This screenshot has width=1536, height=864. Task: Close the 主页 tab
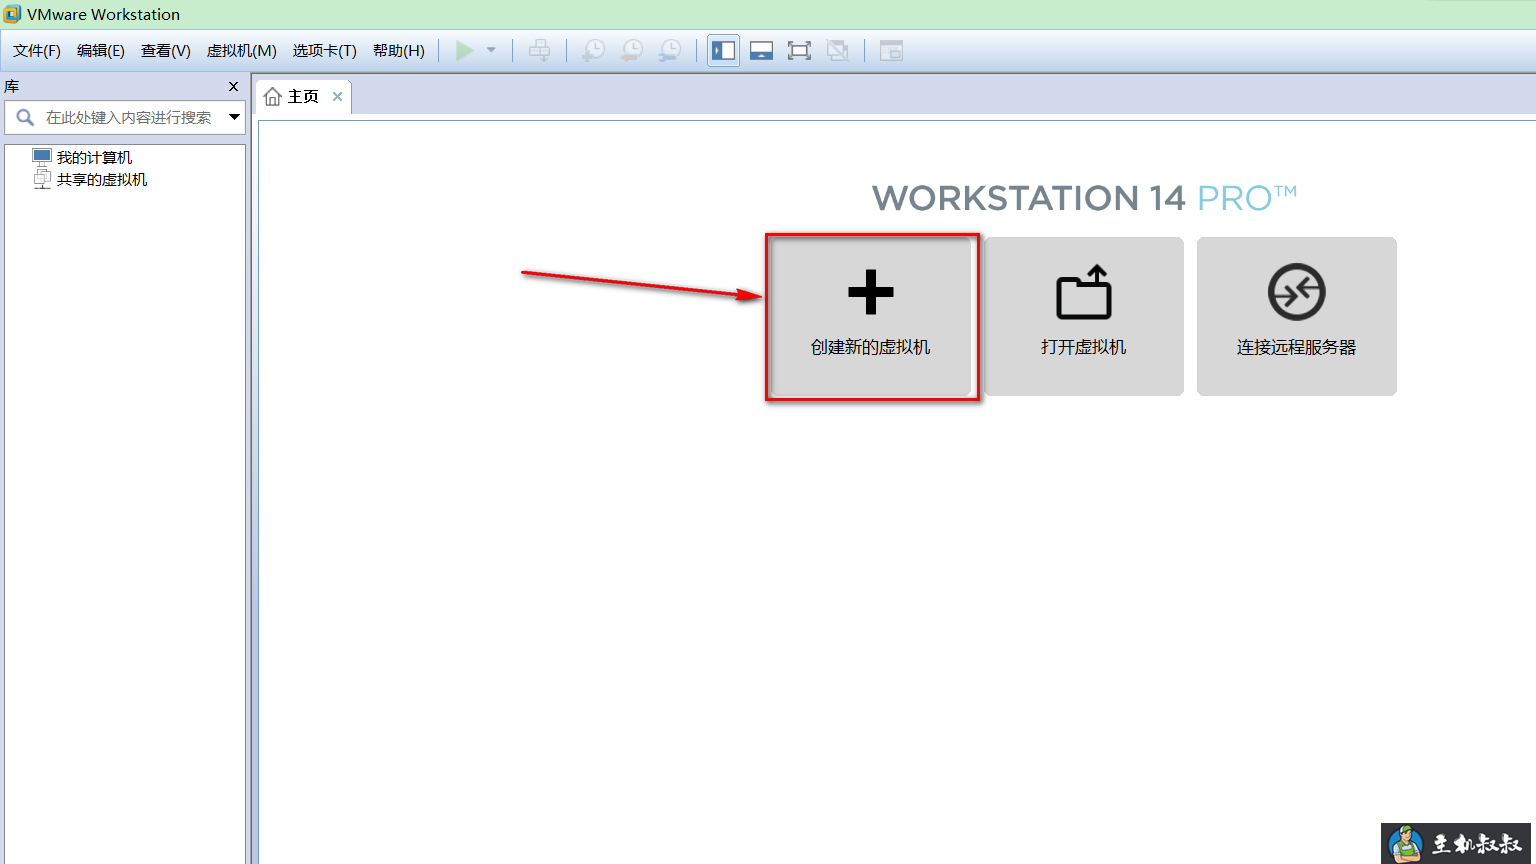[338, 96]
